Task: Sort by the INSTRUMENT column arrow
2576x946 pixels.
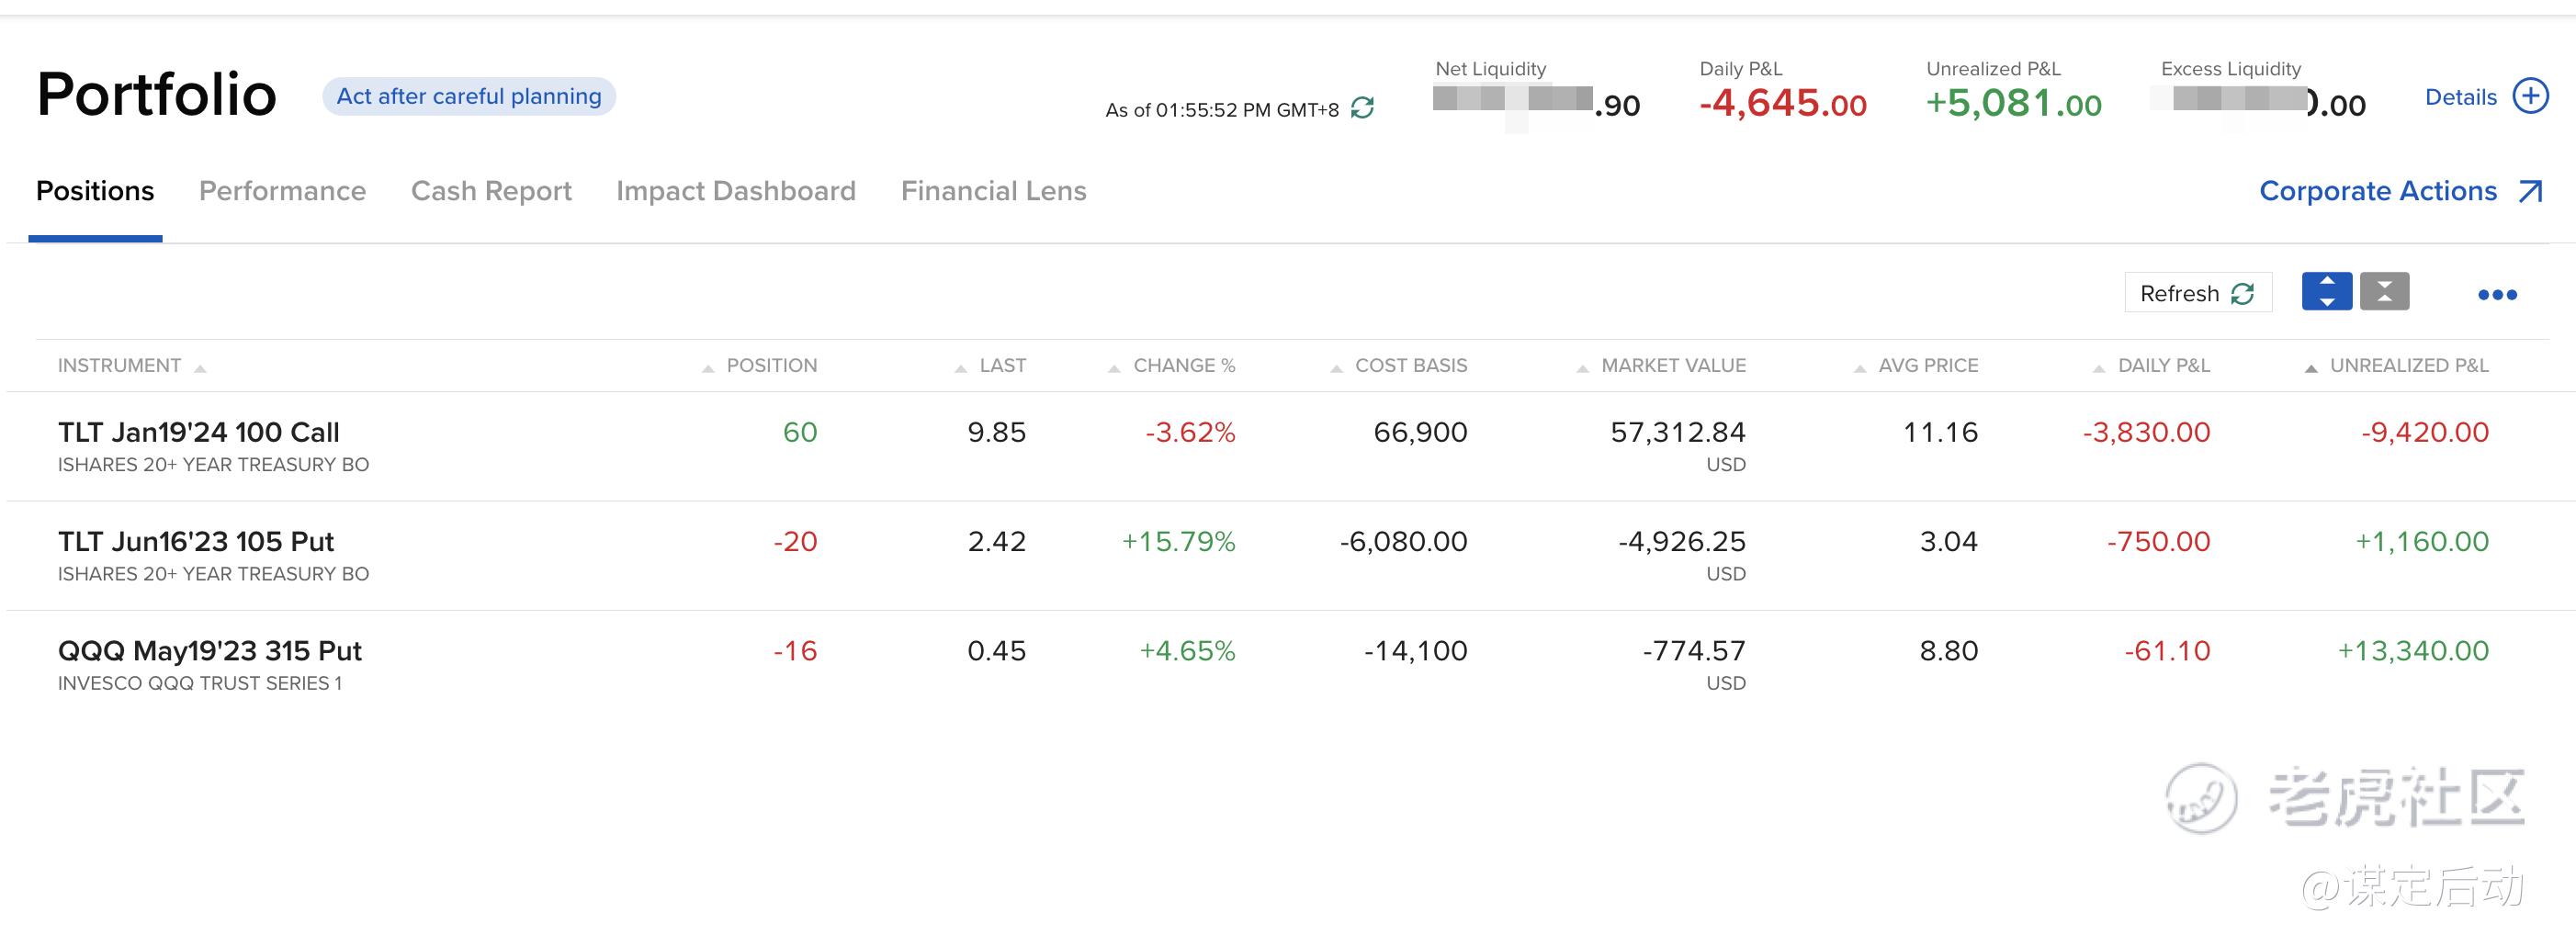Action: (200, 368)
